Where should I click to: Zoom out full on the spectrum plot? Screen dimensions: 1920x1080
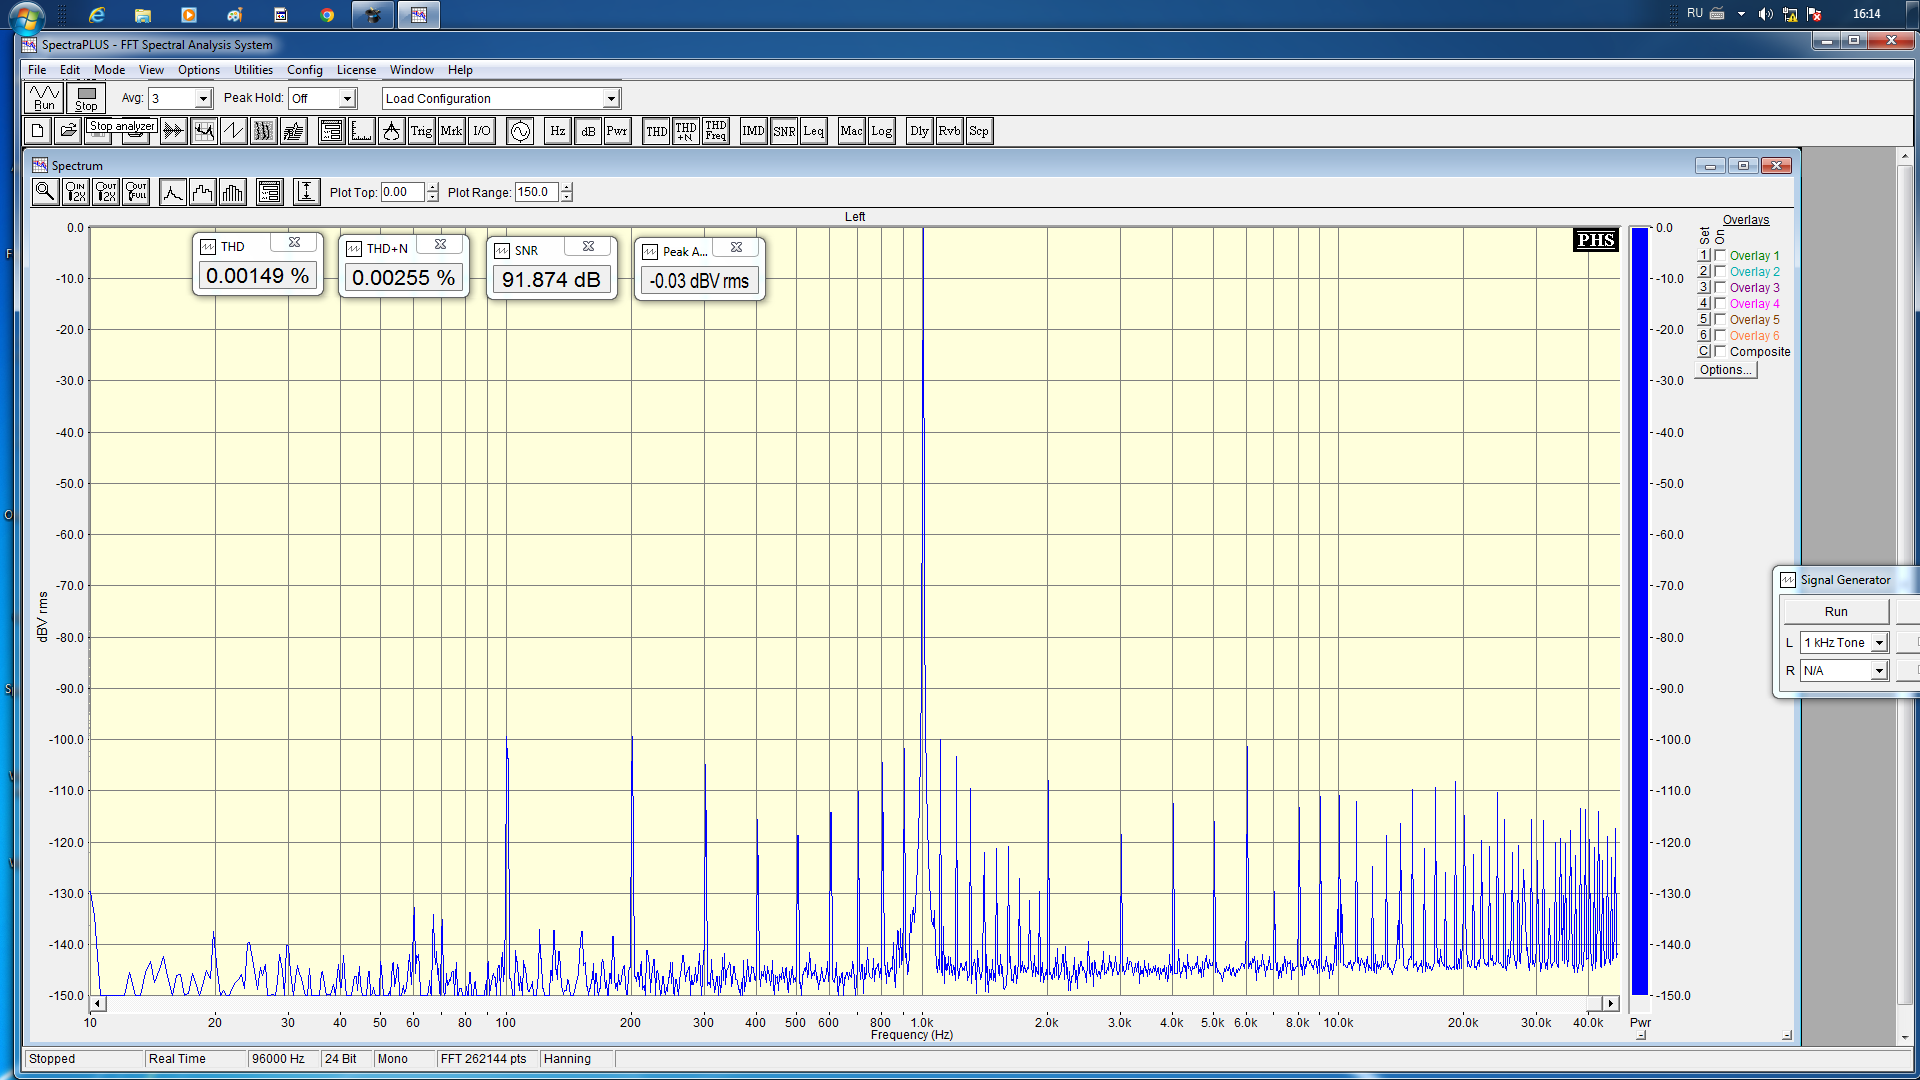click(136, 192)
